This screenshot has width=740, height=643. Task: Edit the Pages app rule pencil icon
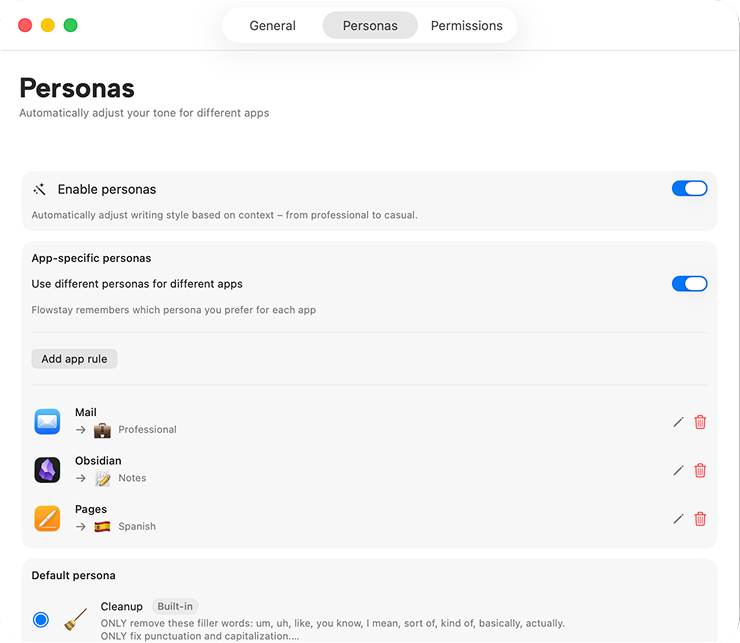click(x=678, y=519)
